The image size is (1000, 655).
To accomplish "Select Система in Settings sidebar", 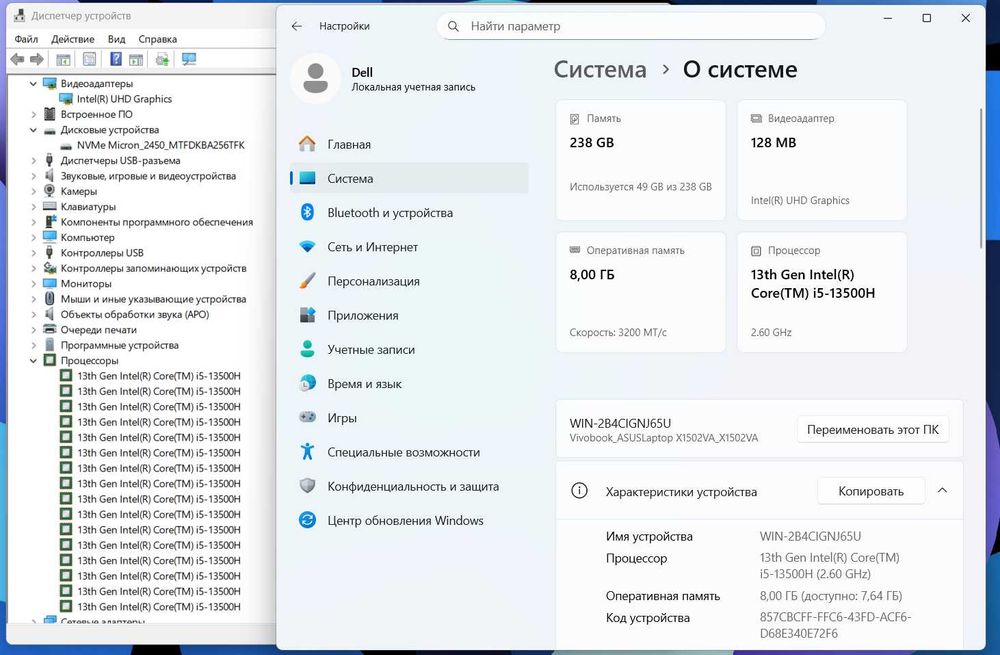I will tap(409, 179).
